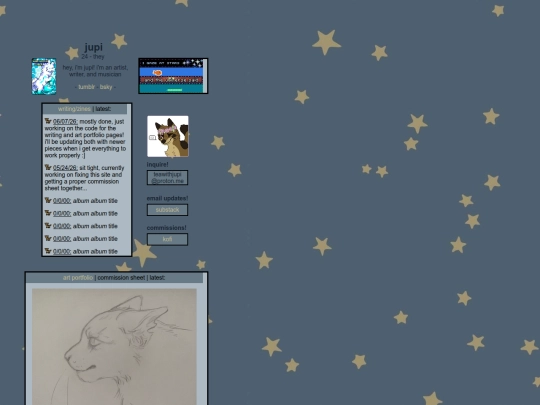Viewport: 540px width, 405px height.
Task: Click the scrollbar of the art portfolio box
Action: pos(205,339)
